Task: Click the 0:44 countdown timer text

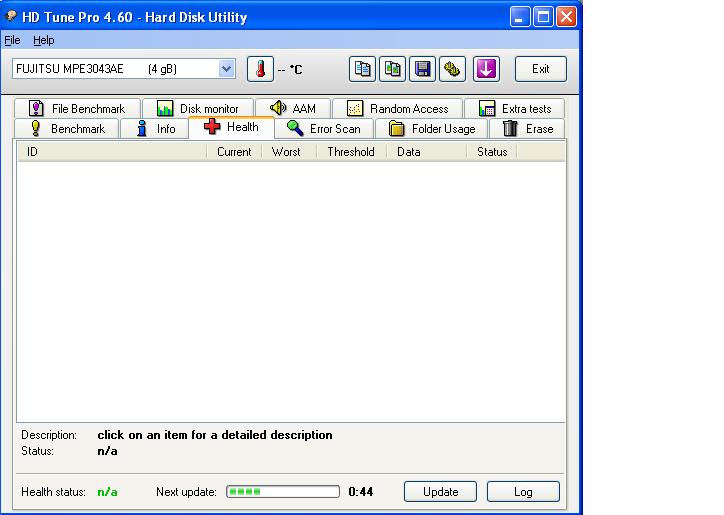Action: pyautogui.click(x=361, y=491)
